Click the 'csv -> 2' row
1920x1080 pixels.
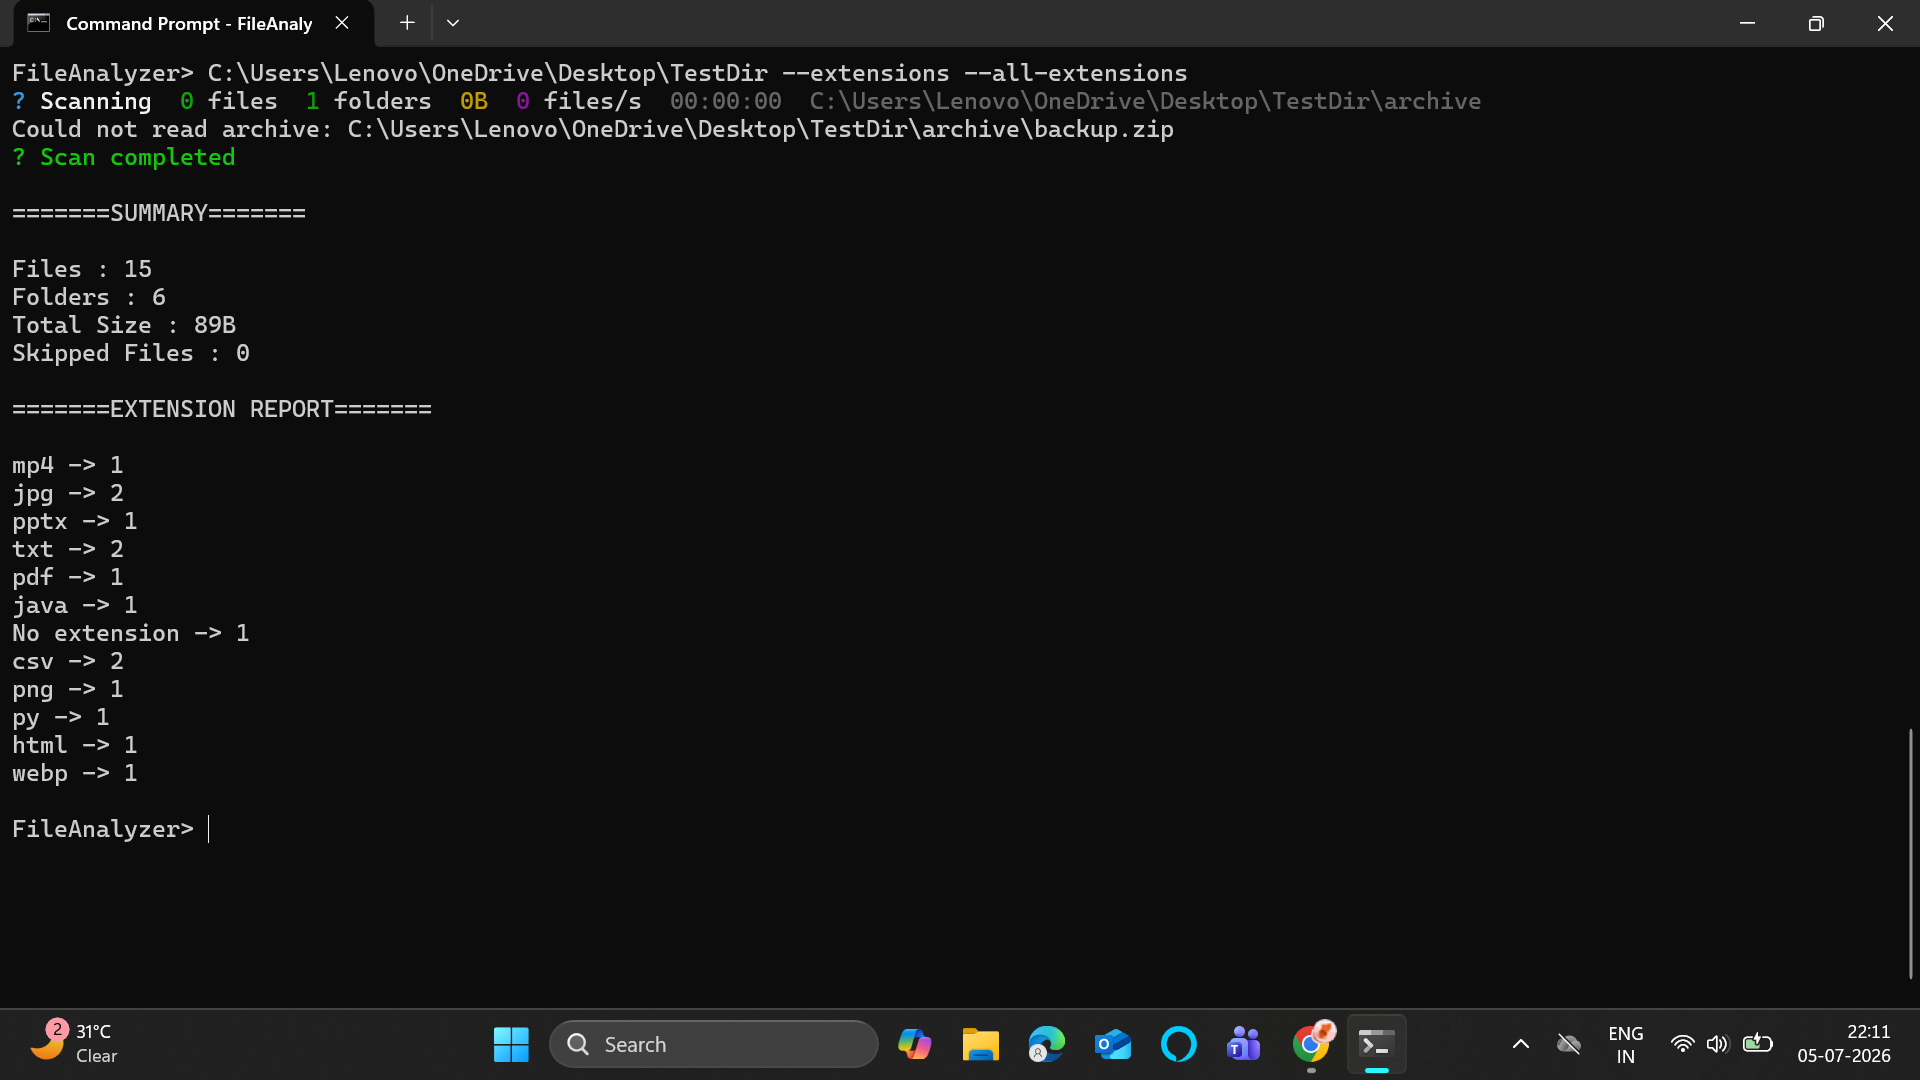(x=68, y=661)
